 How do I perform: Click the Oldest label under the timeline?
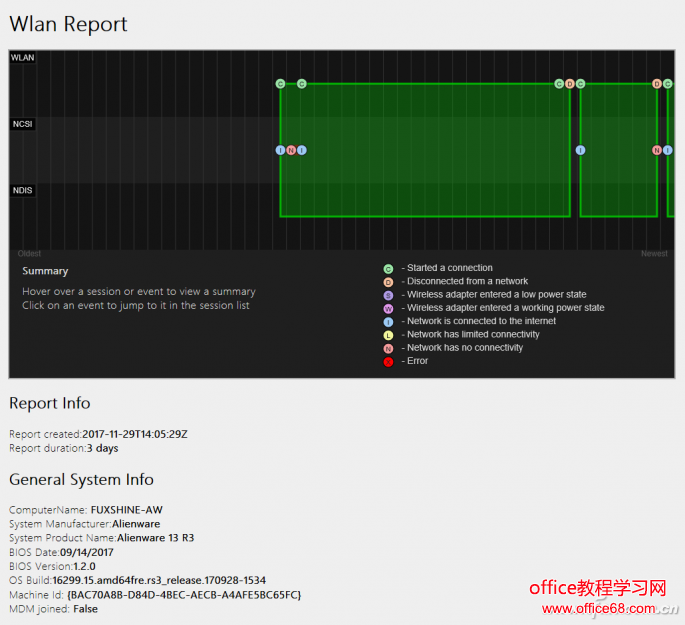coord(29,253)
